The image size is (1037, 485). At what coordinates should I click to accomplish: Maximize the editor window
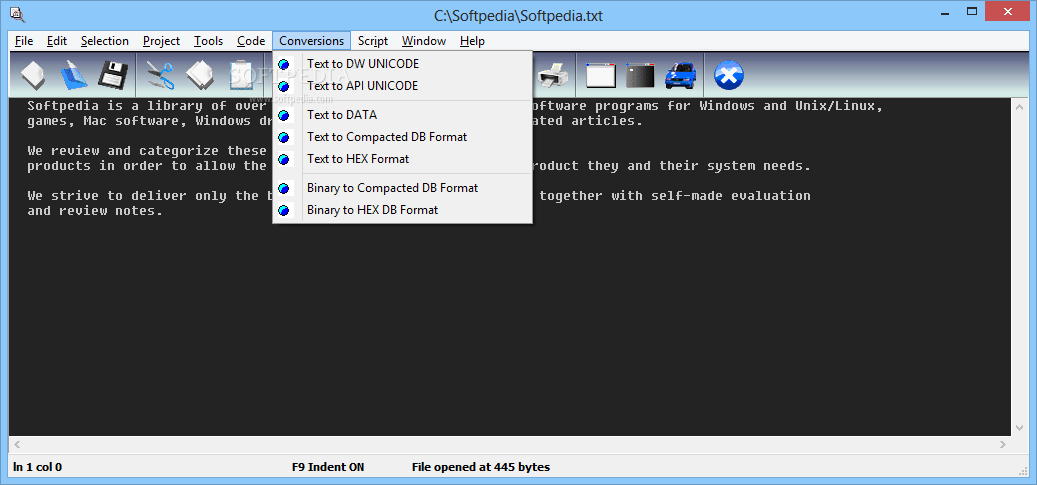pyautogui.click(x=972, y=12)
